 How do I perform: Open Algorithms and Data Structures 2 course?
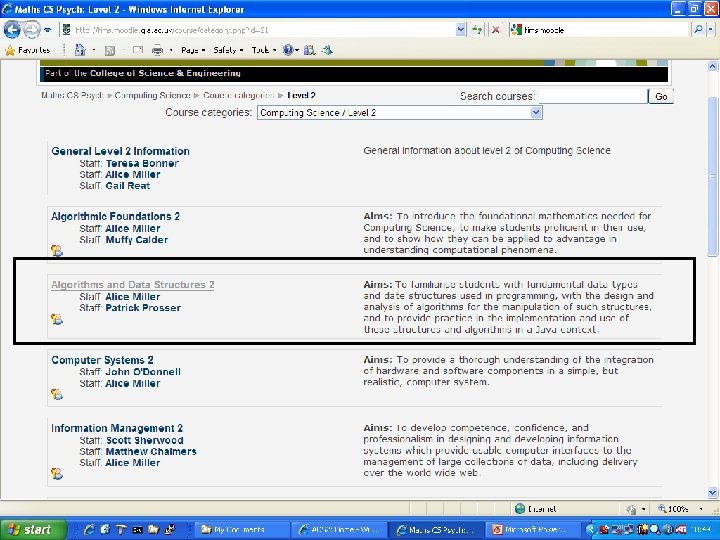[133, 285]
